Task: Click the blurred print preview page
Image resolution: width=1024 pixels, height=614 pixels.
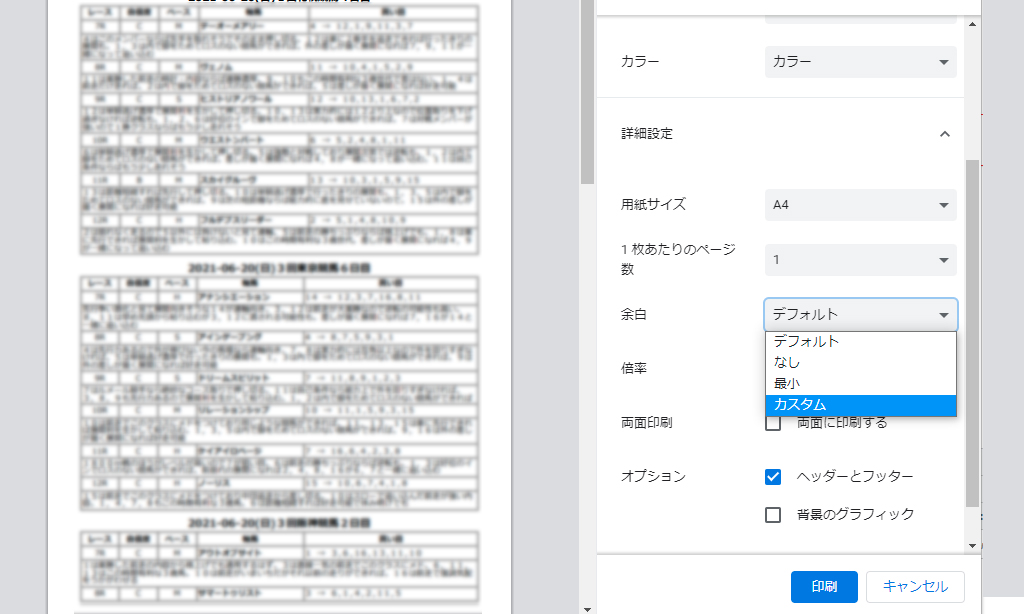Action: [280, 300]
